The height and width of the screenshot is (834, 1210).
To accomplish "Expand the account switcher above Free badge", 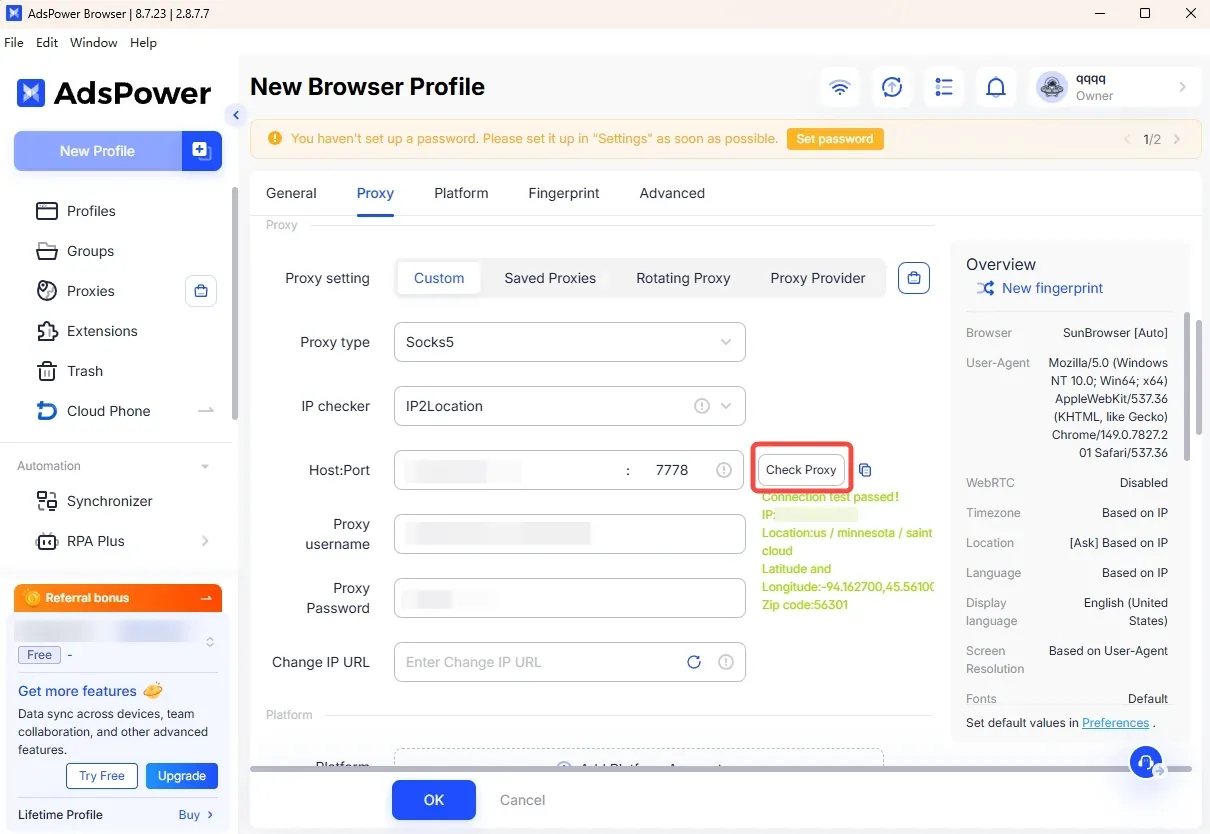I will click(210, 641).
